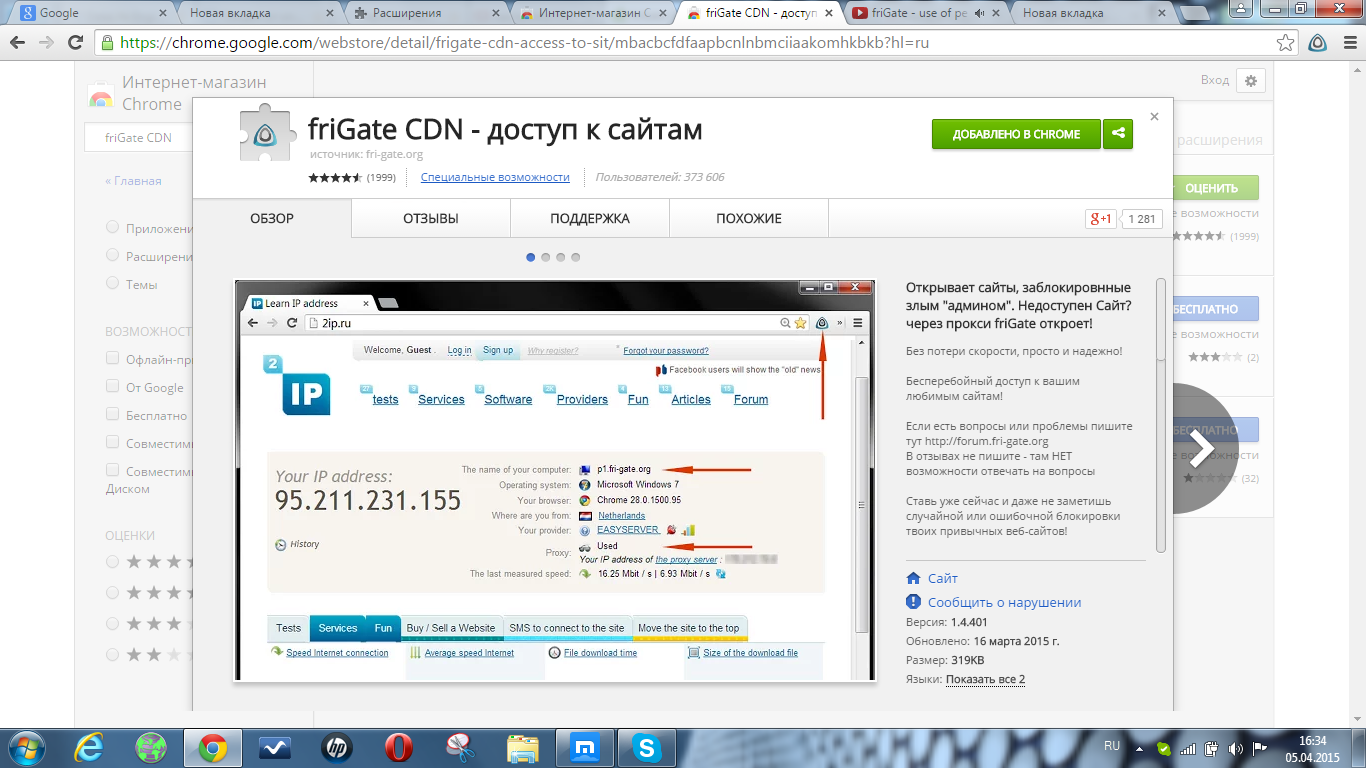This screenshot has width=1366, height=768.
Task: Reload the page with refresh icon
Action: pos(75,43)
